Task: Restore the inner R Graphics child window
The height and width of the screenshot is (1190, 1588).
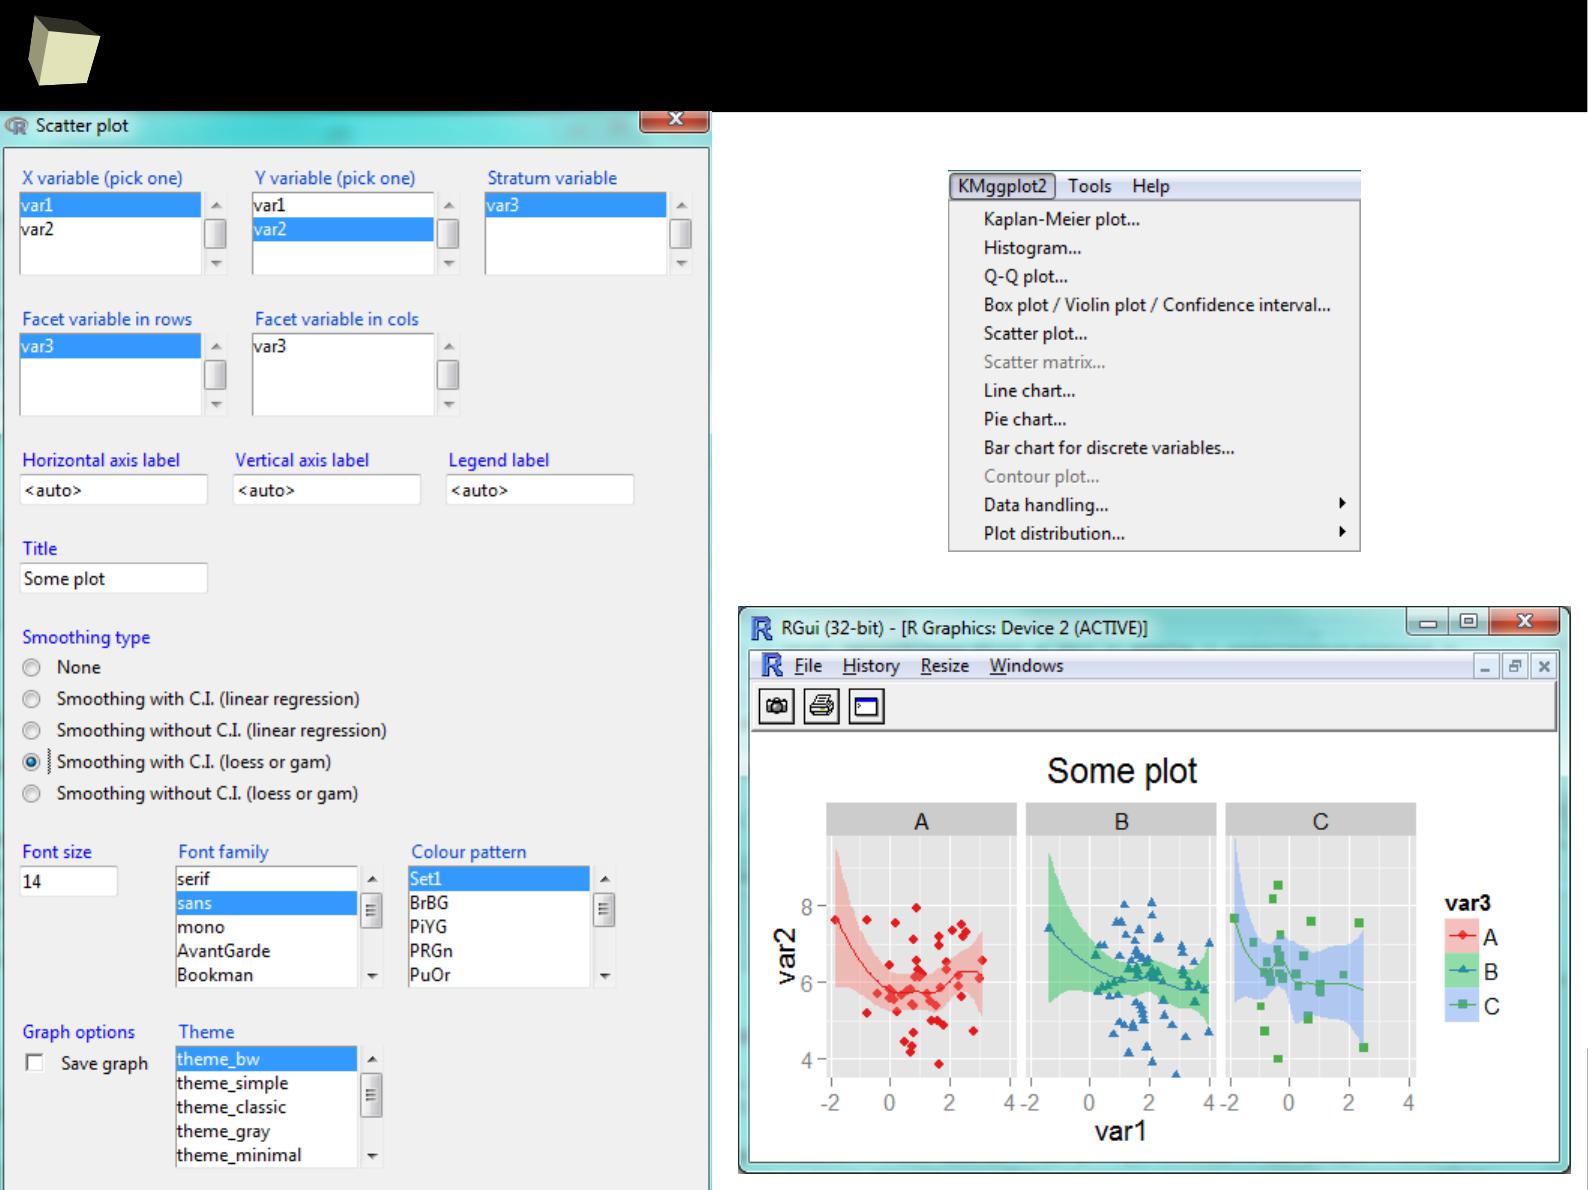Action: click(x=1515, y=666)
